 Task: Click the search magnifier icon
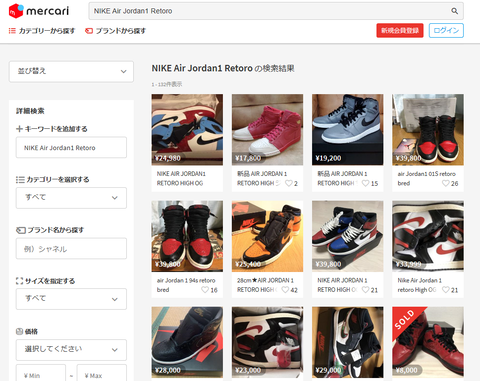tap(454, 11)
